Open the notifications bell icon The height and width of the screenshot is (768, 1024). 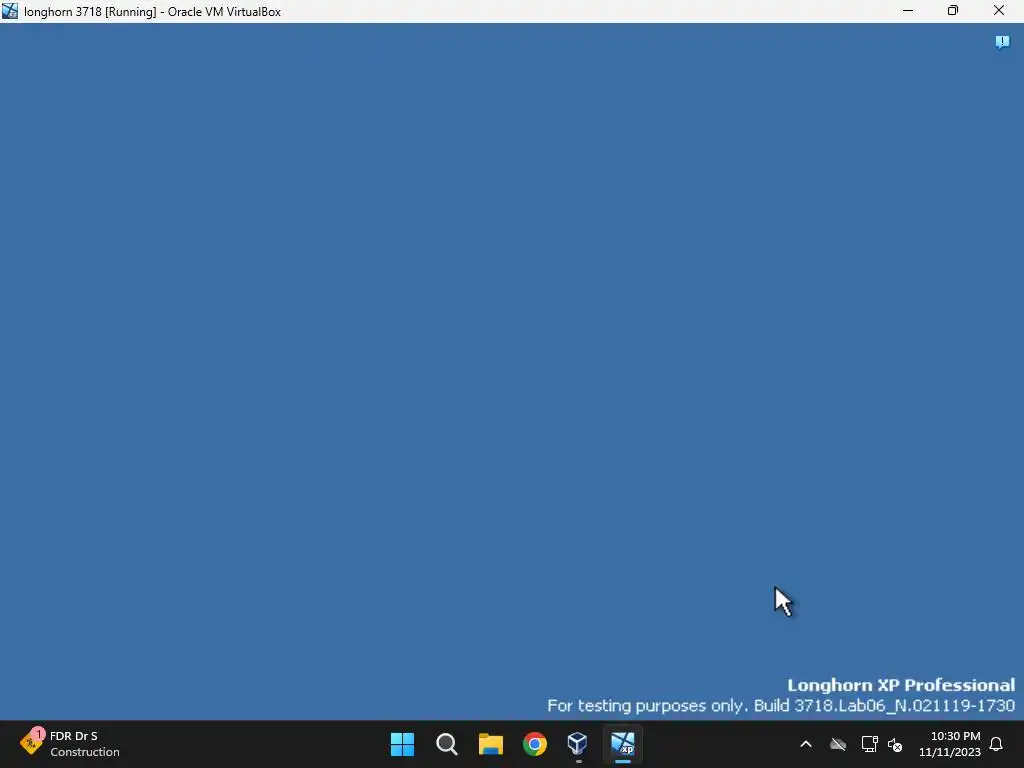pyautogui.click(x=996, y=744)
